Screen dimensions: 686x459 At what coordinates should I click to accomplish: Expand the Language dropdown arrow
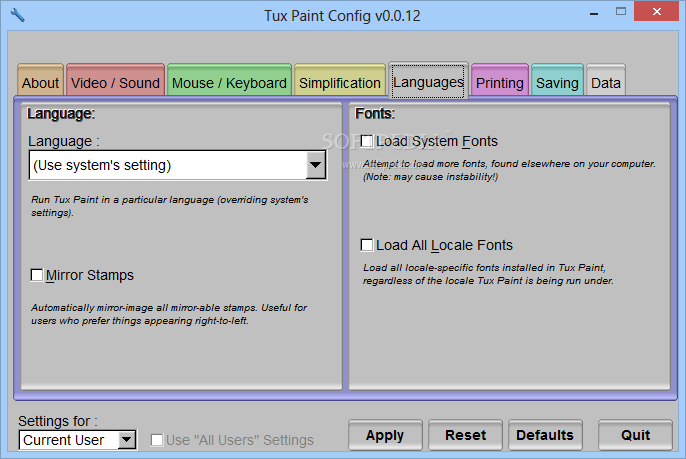tap(315, 165)
